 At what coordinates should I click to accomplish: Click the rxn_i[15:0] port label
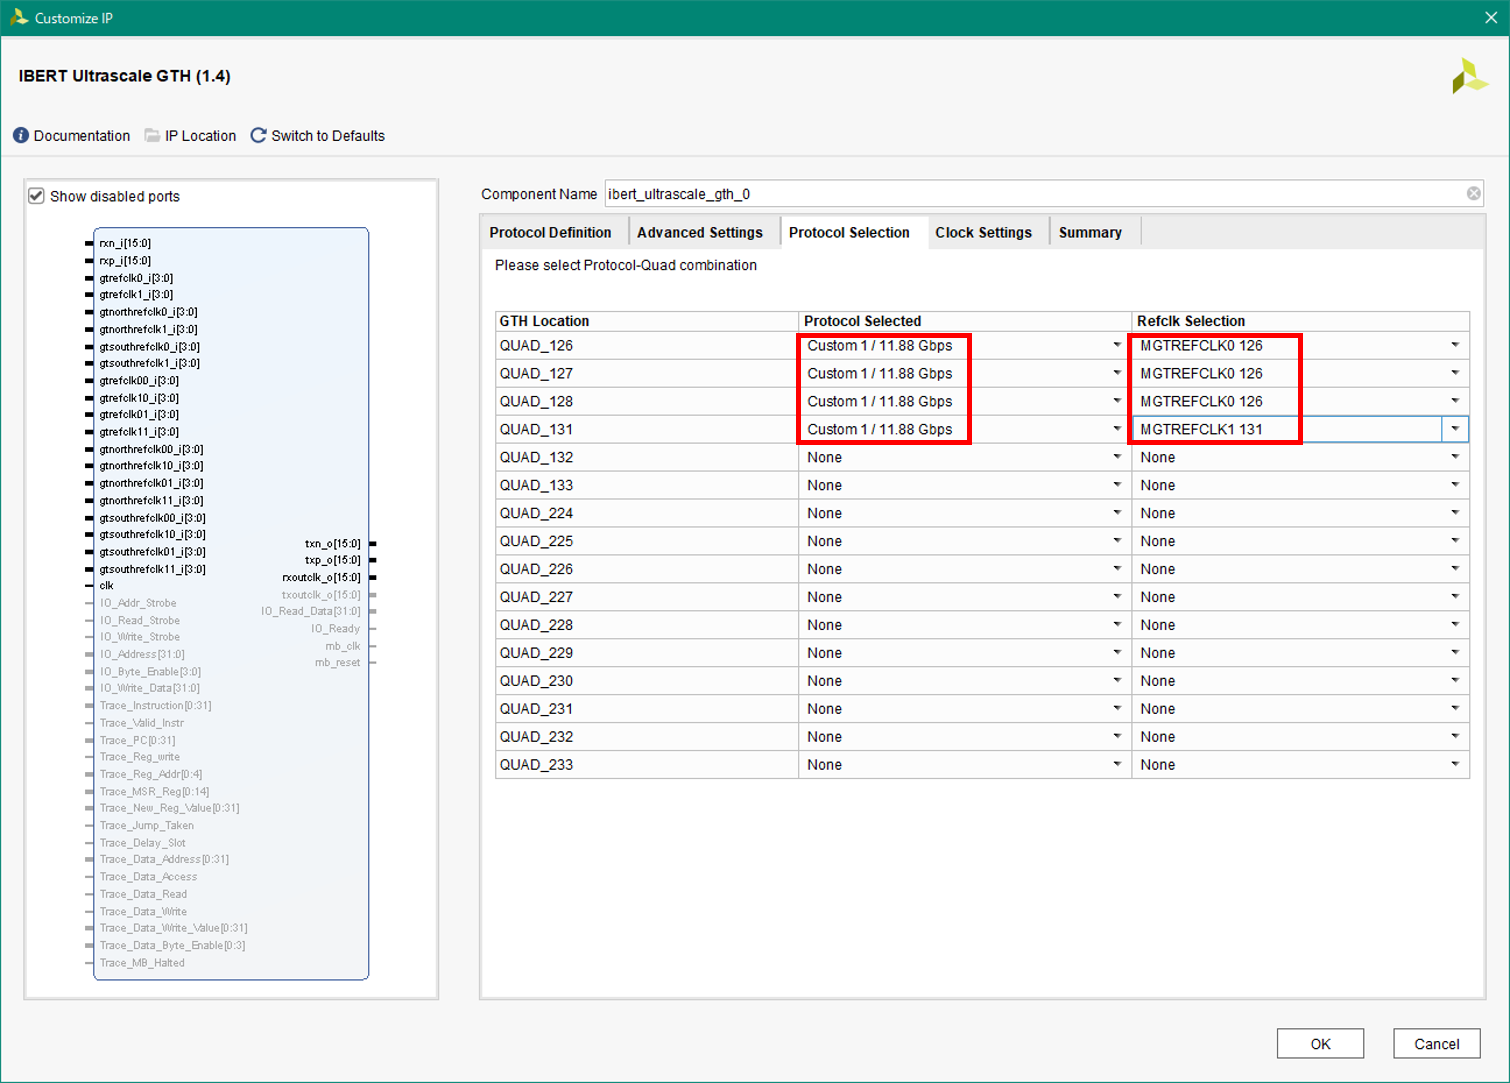(125, 243)
